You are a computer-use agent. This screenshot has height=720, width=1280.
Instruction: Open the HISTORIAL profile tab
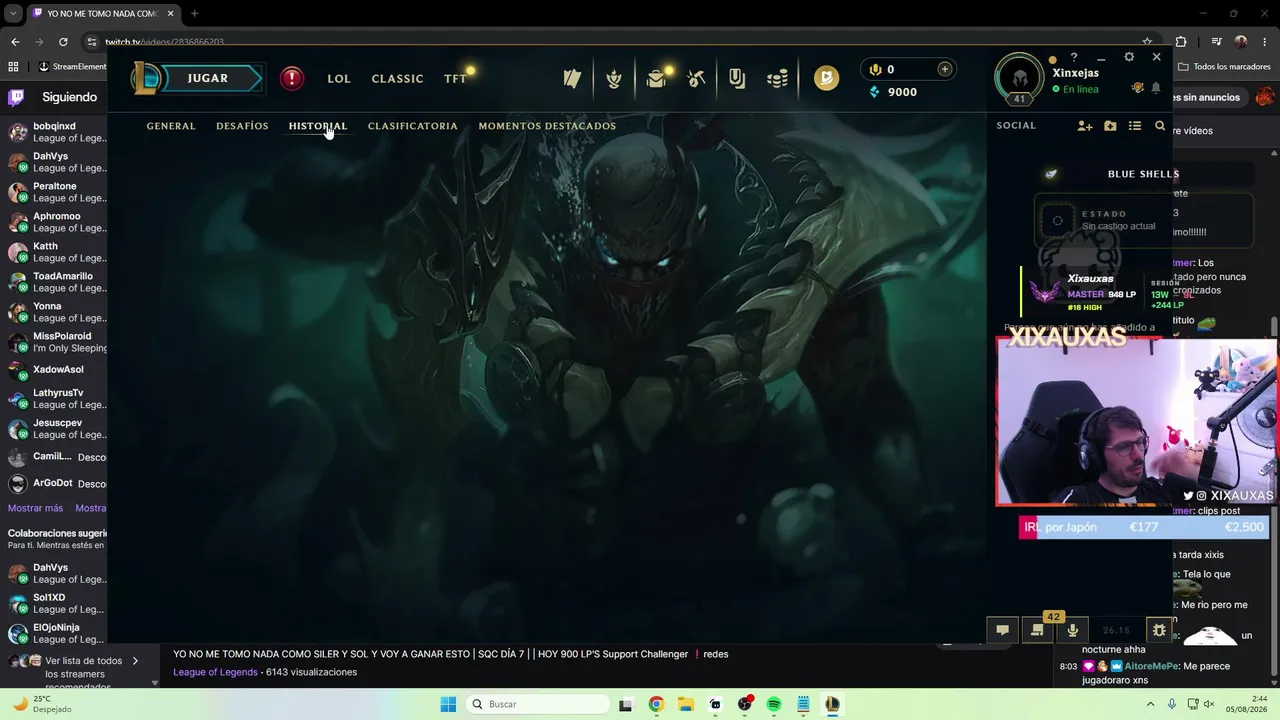[318, 126]
